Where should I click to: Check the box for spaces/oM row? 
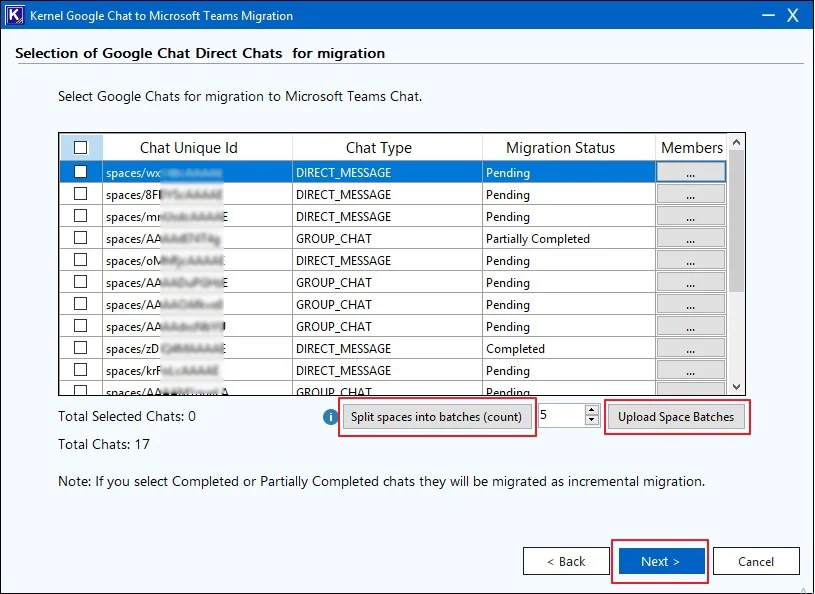coord(81,259)
